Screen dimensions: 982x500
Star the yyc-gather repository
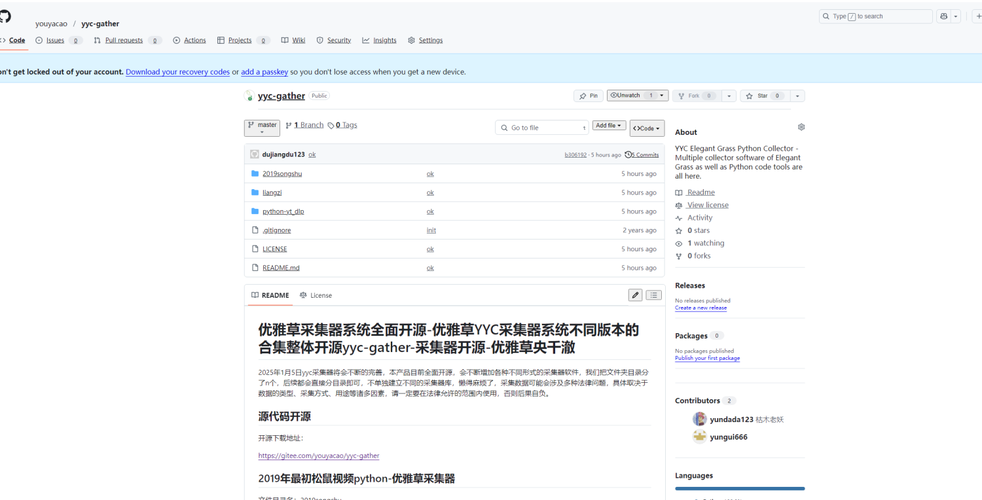[765, 96]
